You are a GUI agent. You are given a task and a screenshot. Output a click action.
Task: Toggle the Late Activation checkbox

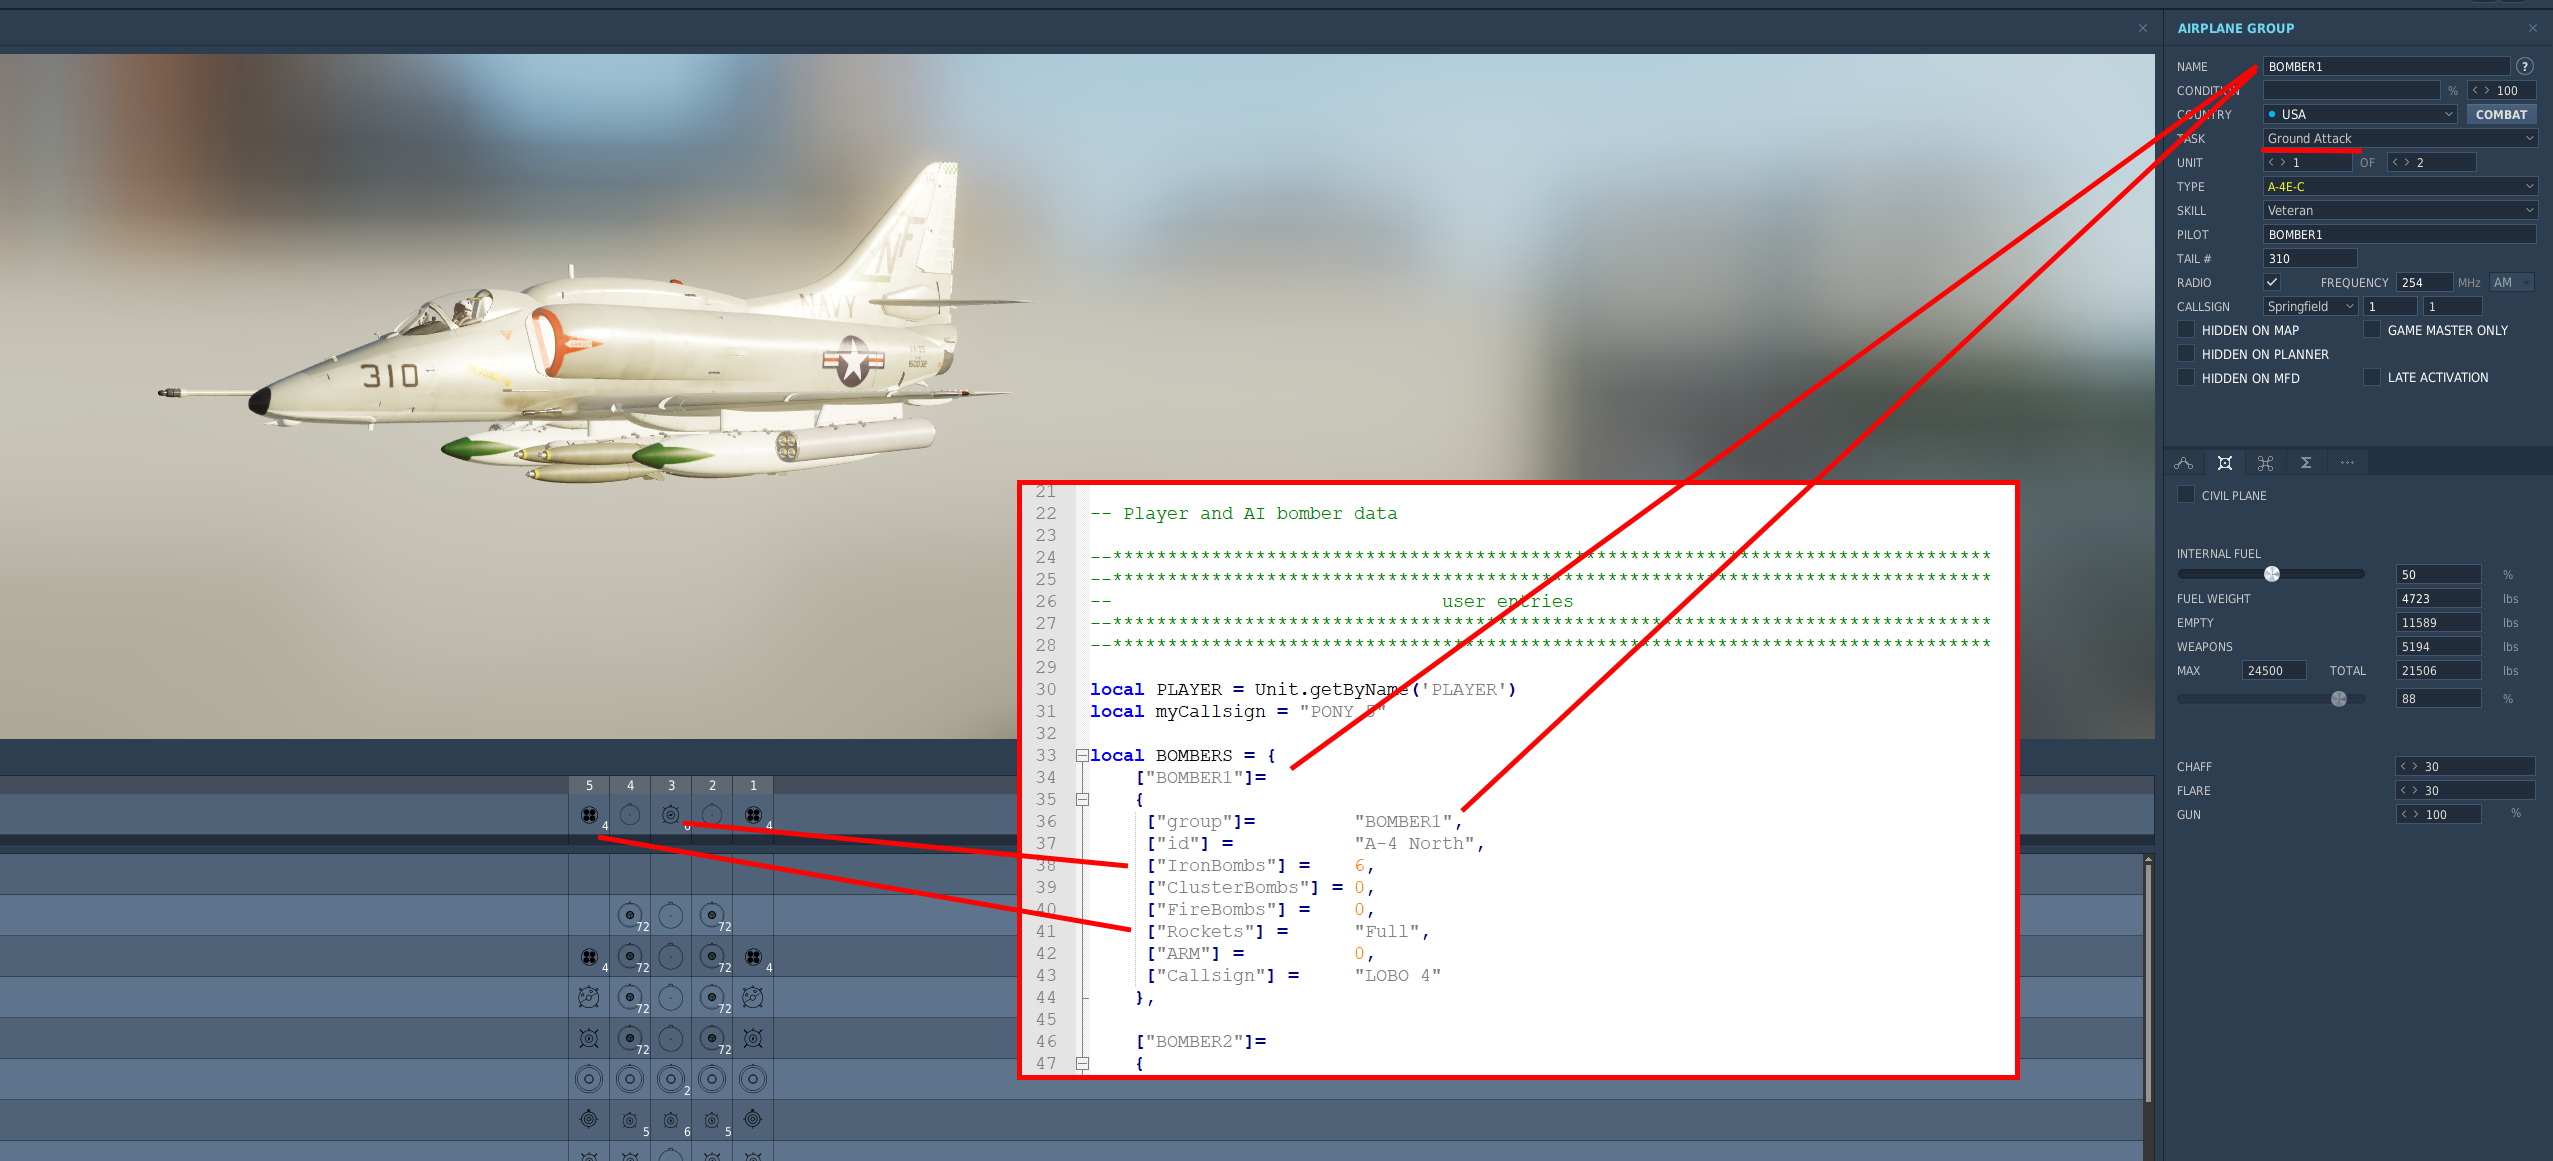[x=2372, y=377]
